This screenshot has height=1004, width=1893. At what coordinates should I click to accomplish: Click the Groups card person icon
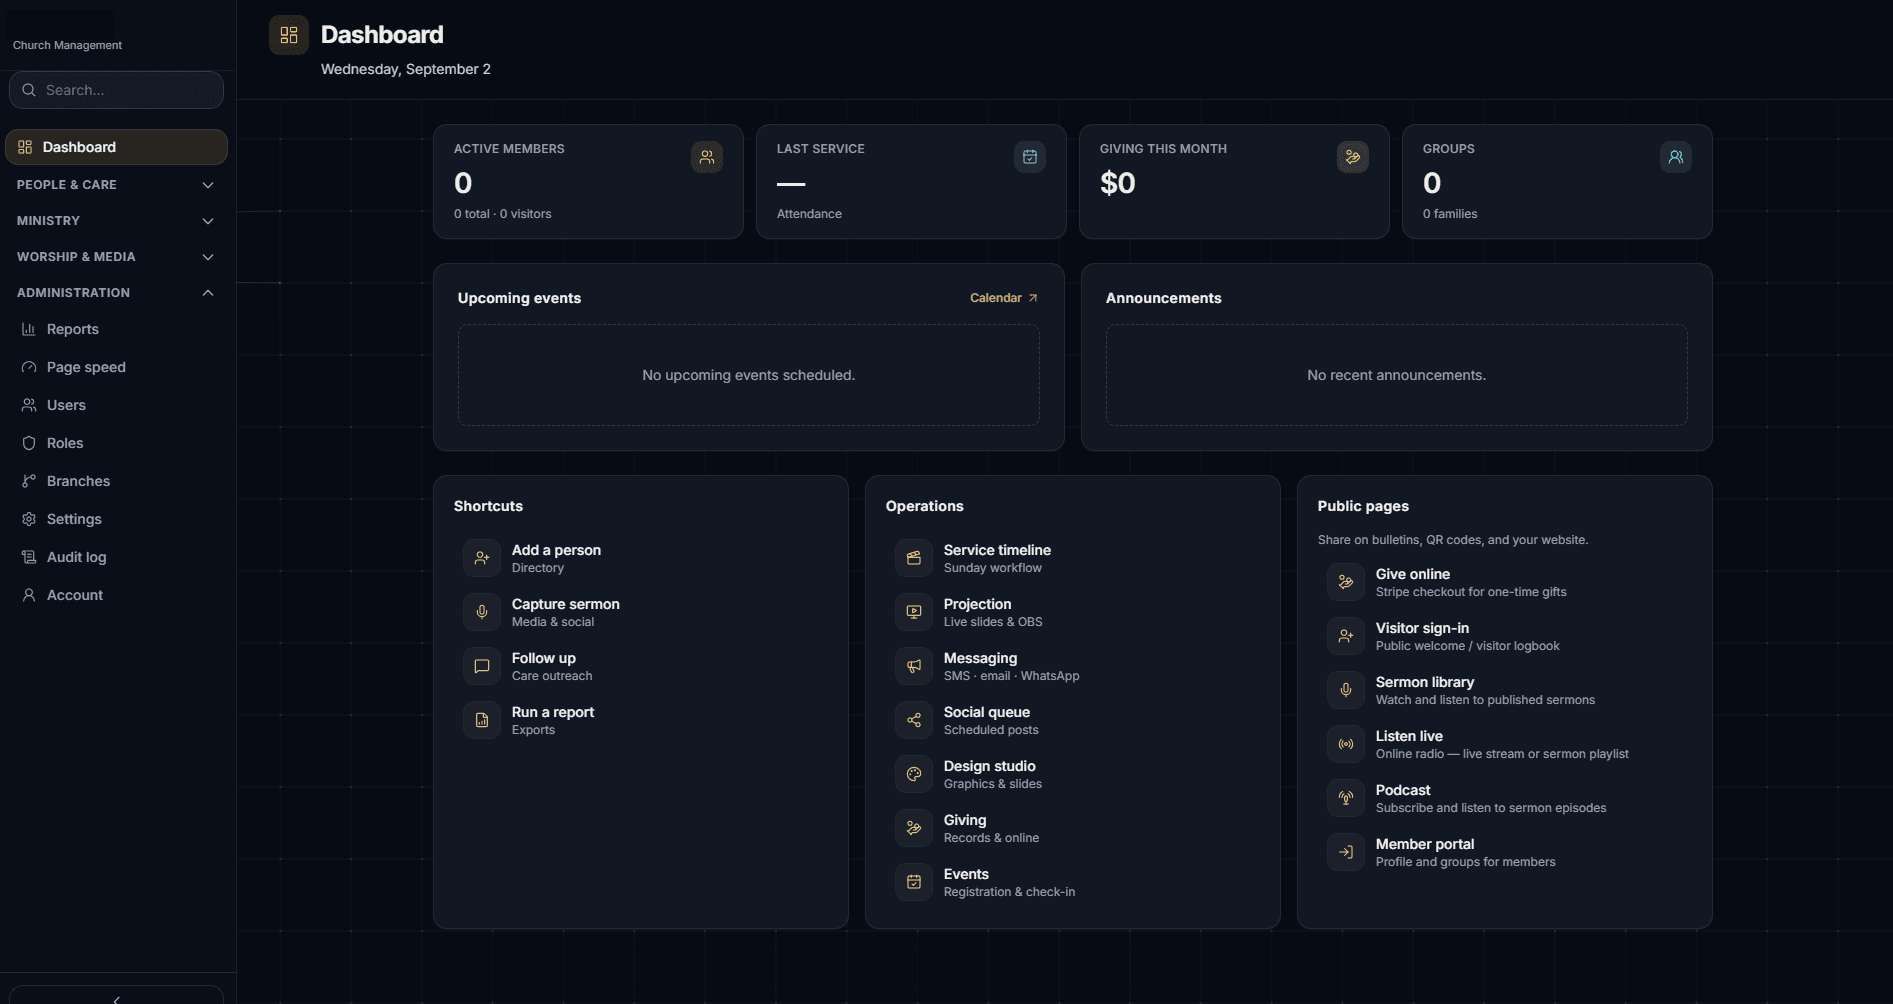[x=1676, y=157]
